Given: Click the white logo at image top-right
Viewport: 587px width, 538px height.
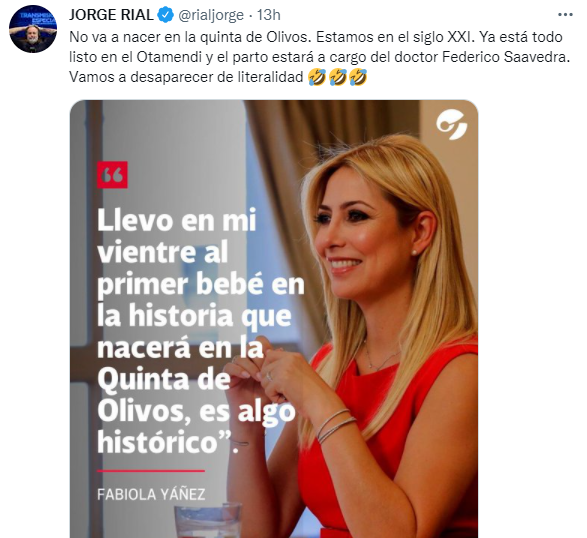Looking at the screenshot, I should click(452, 125).
